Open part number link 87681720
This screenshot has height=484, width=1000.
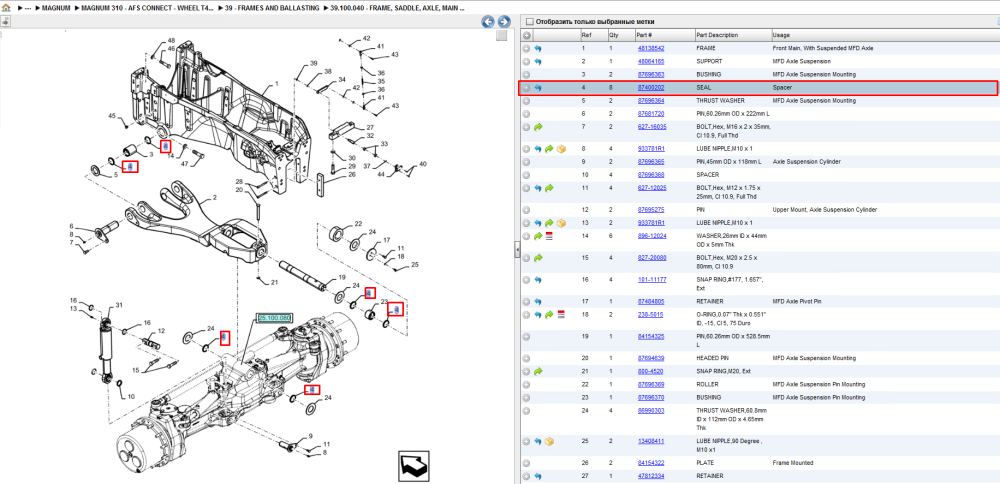pos(651,114)
